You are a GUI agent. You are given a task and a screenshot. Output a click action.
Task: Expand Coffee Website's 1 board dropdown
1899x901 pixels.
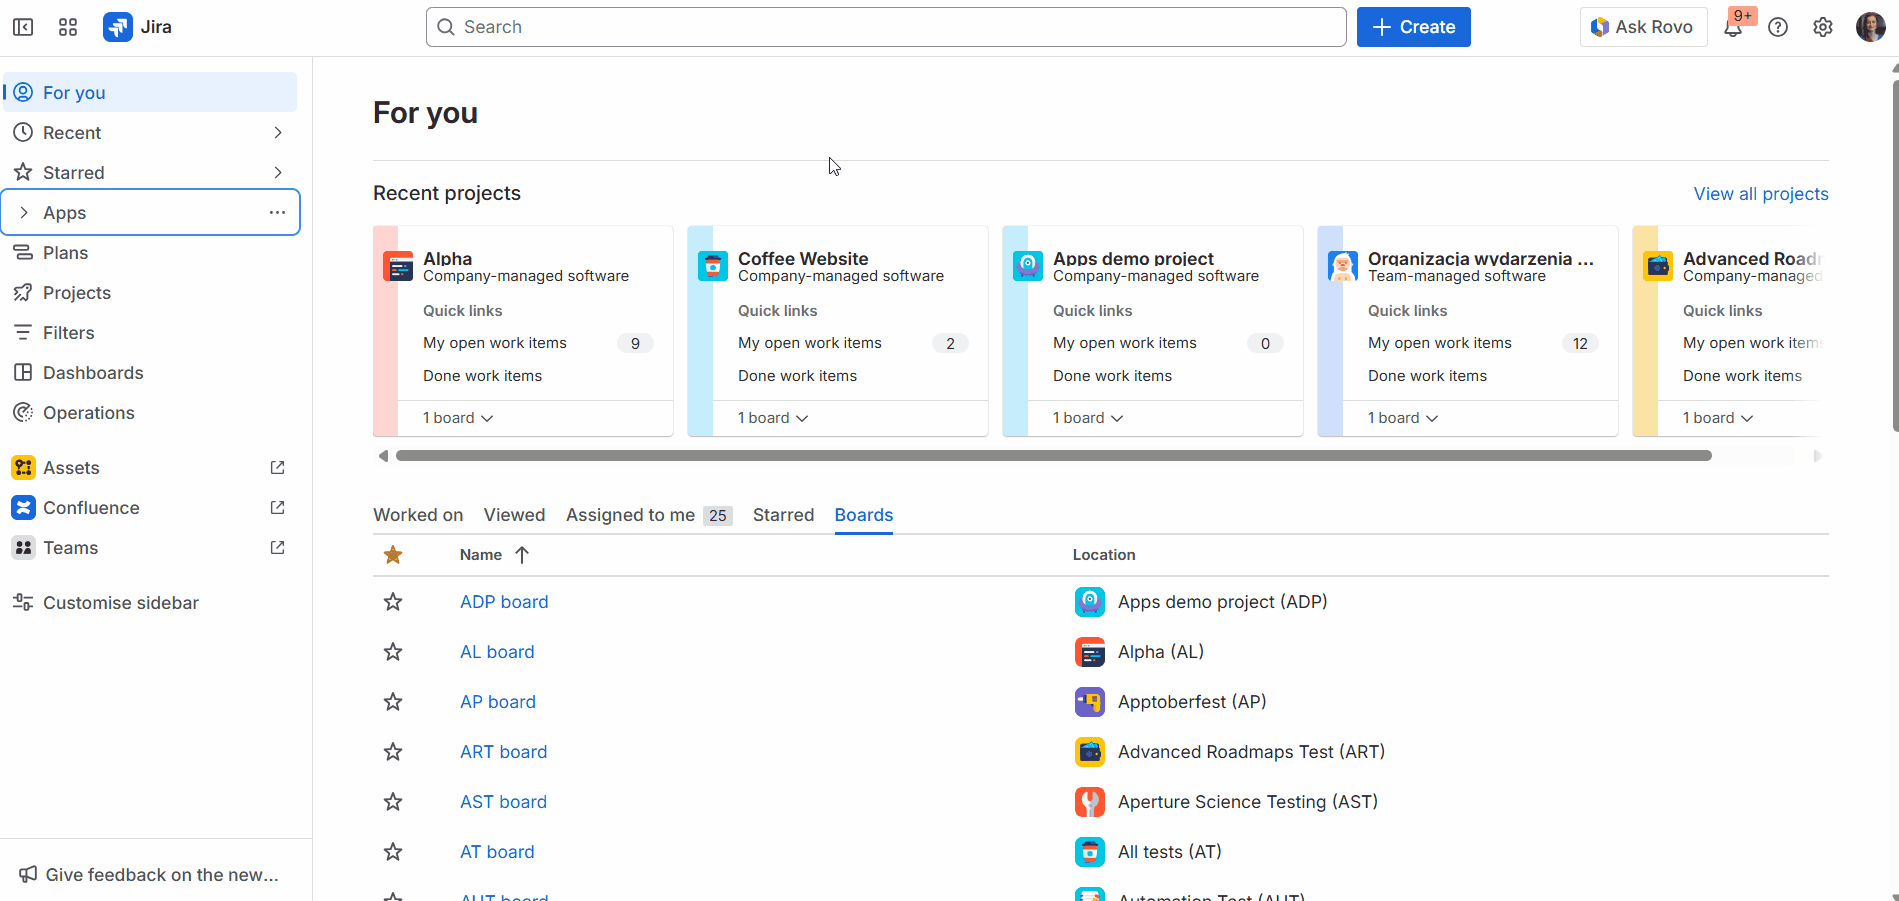coord(773,418)
